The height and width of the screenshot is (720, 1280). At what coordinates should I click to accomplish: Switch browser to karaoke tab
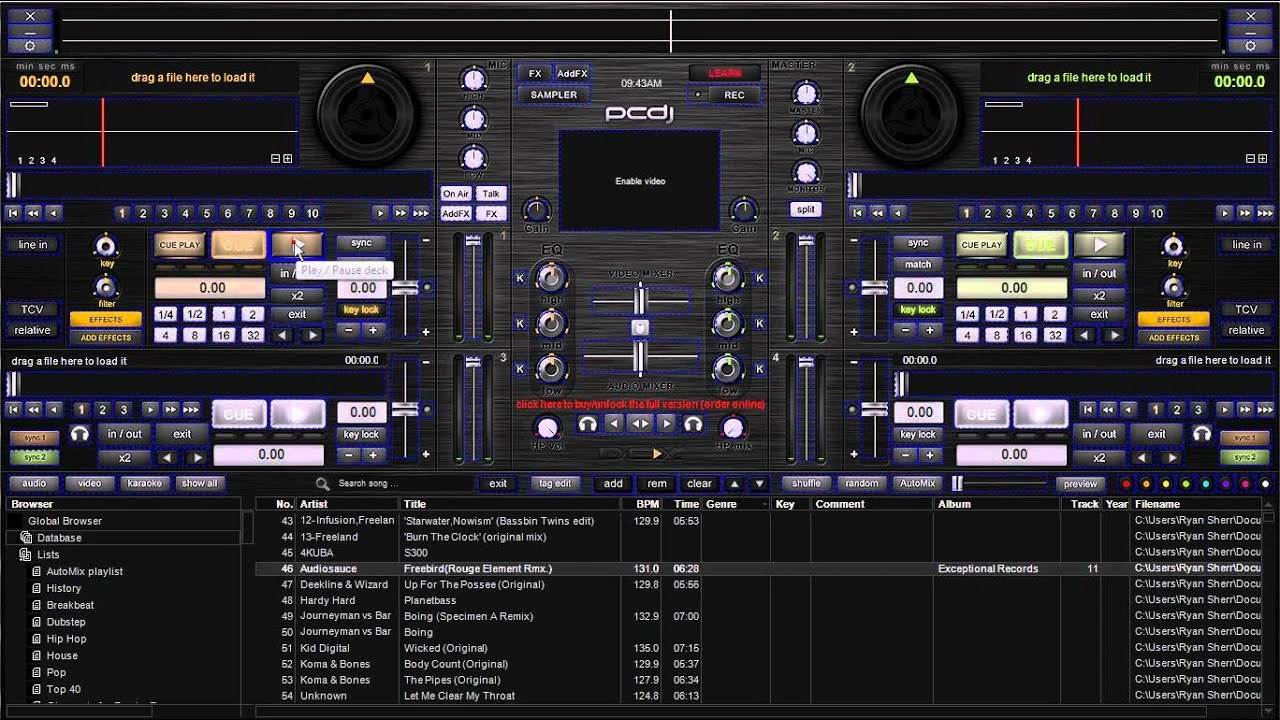click(144, 484)
